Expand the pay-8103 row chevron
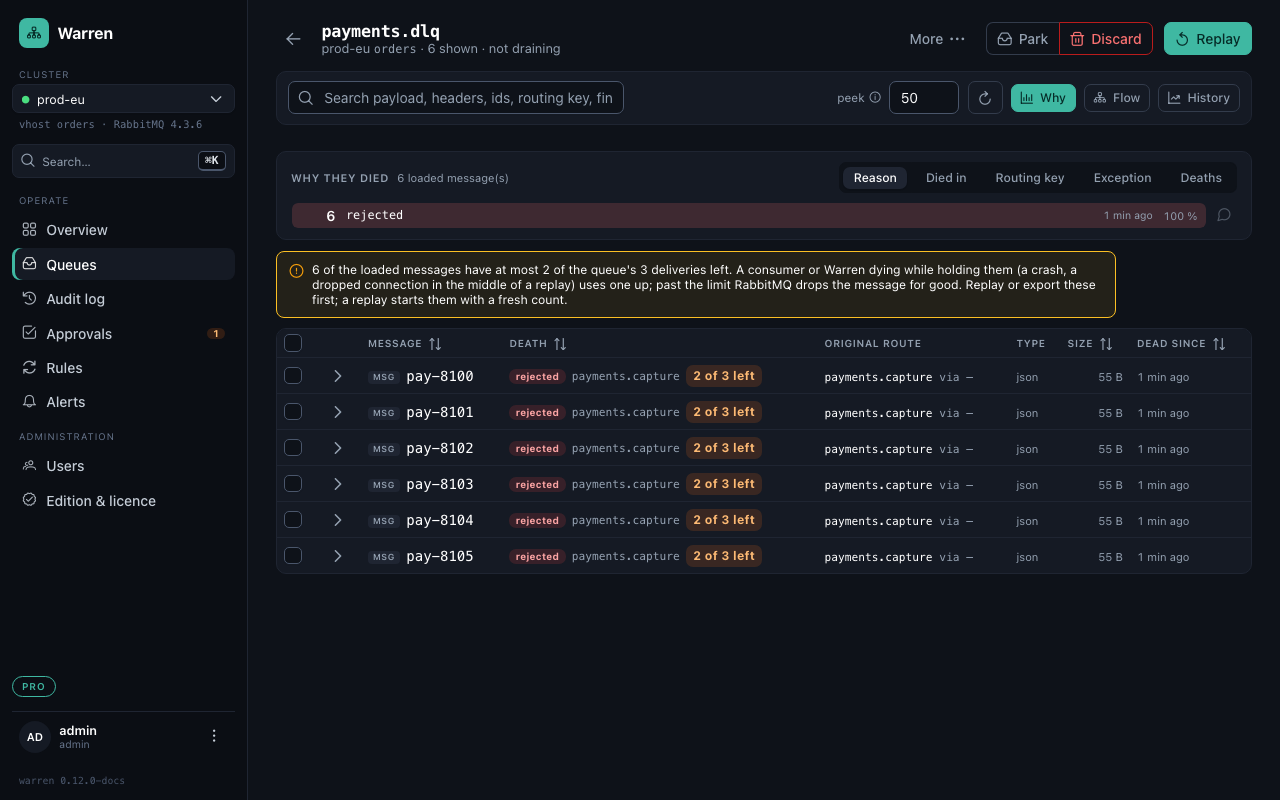Image resolution: width=1280 pixels, height=800 pixels. coord(338,484)
